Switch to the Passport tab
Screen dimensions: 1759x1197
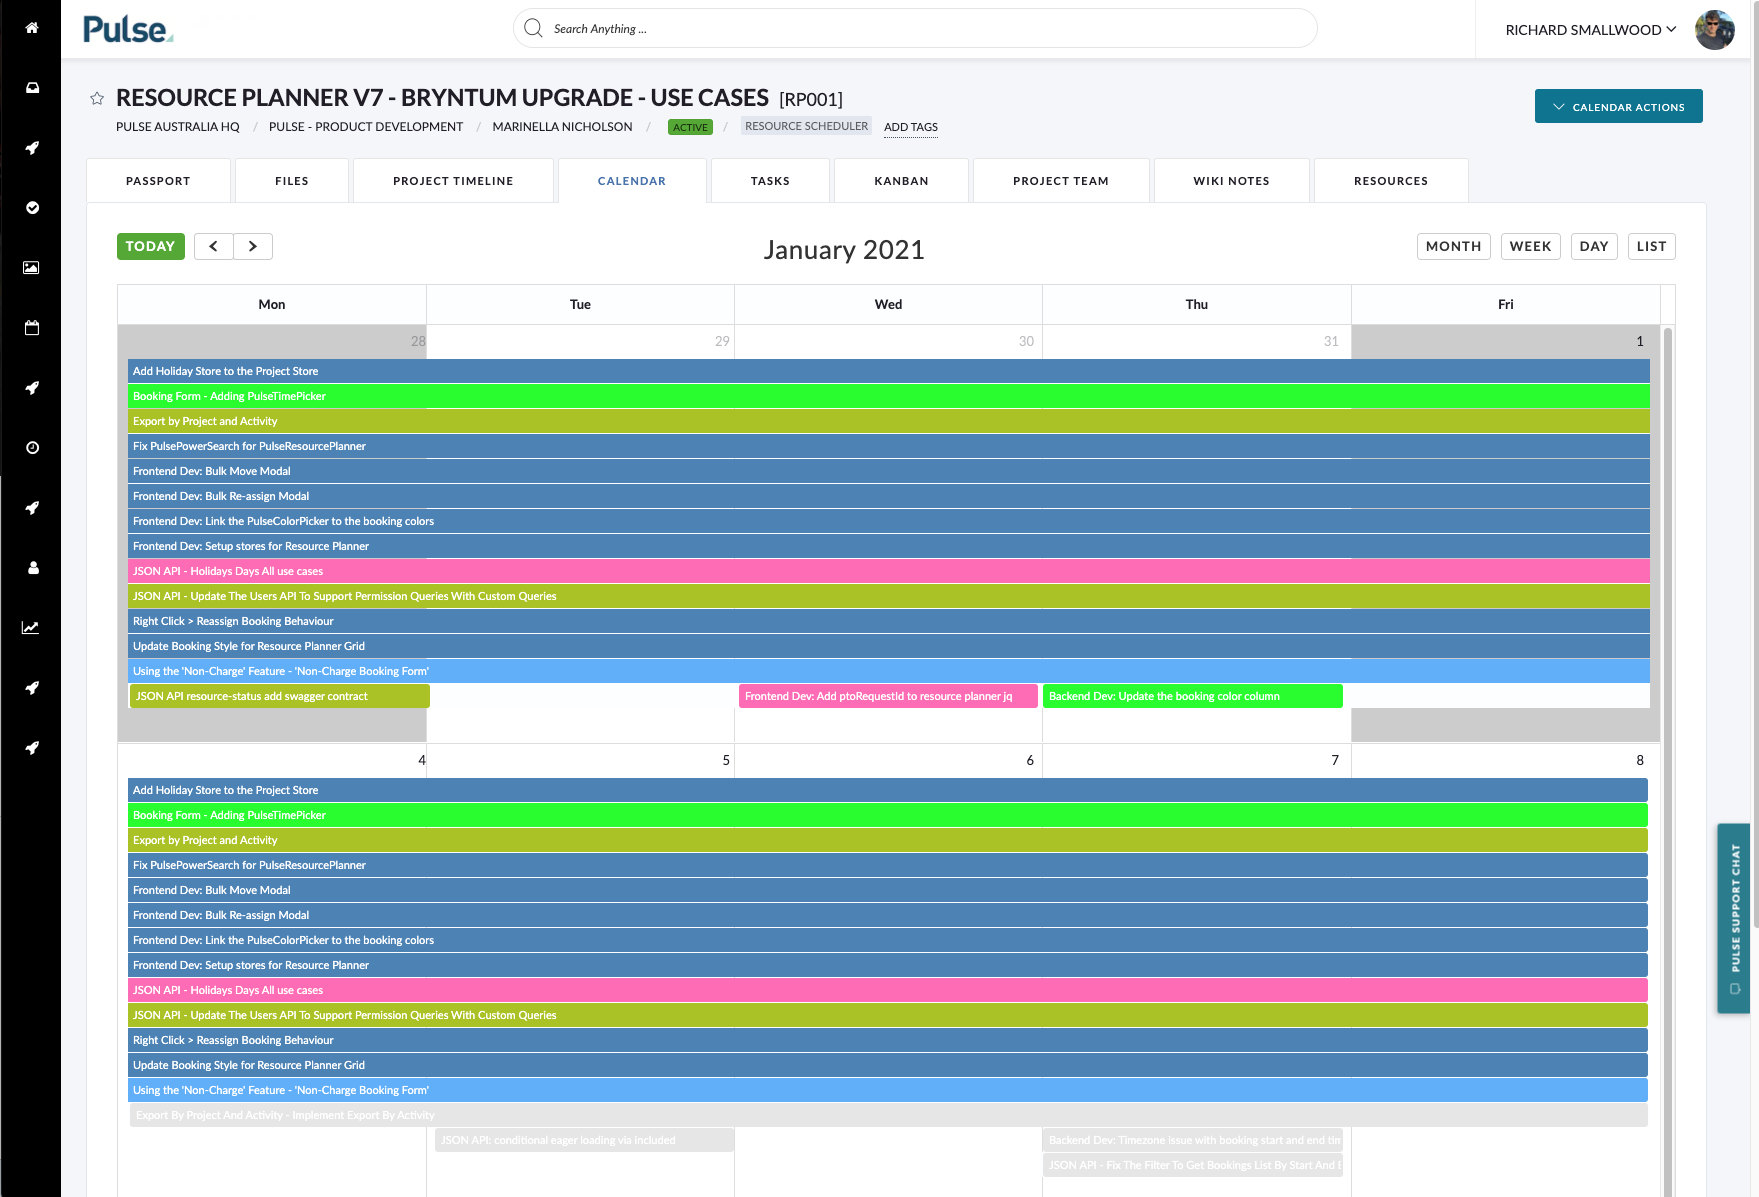point(158,181)
